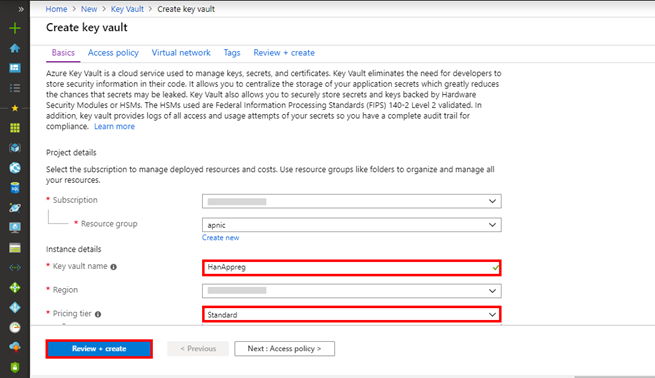
Task: Open the Subscription dropdown
Action: [x=352, y=201]
